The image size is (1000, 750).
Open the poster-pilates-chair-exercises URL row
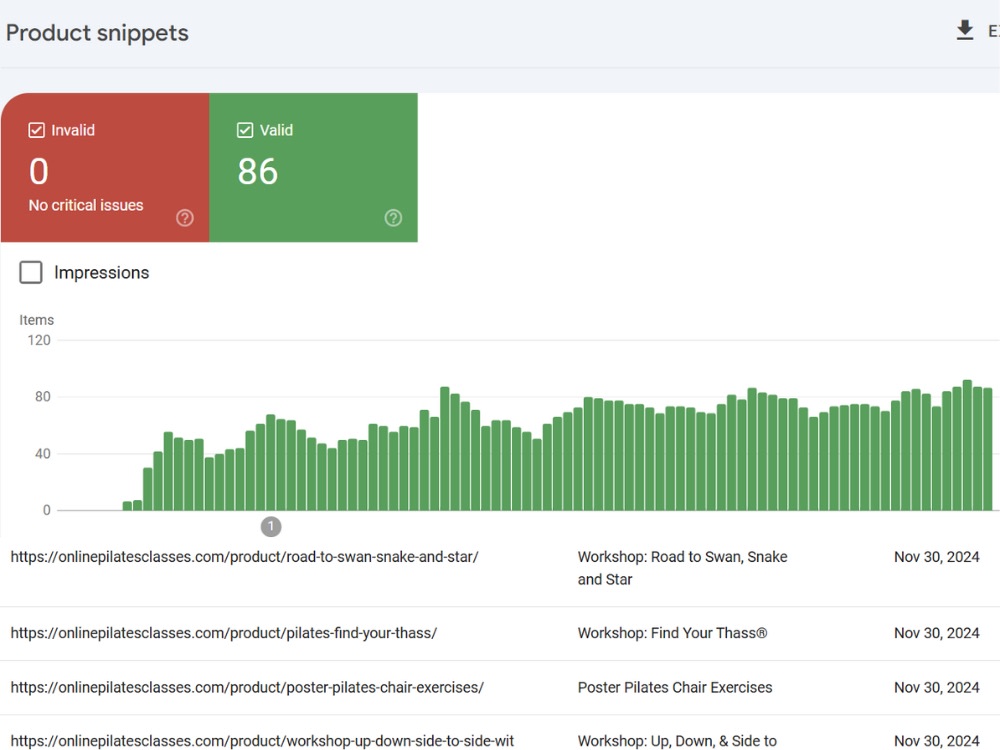(x=500, y=688)
